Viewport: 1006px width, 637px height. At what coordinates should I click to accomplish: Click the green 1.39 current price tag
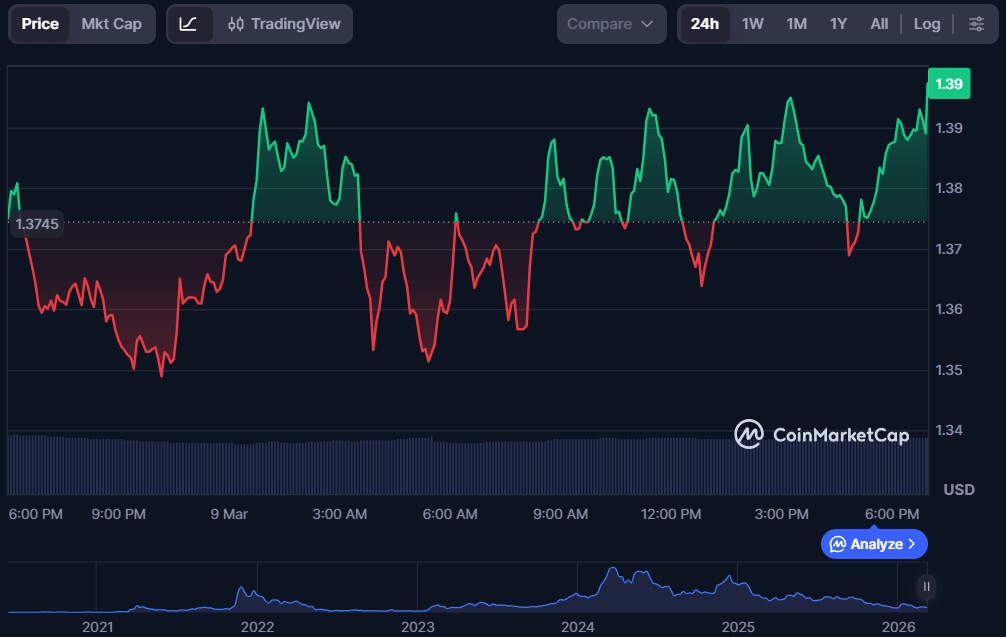pyautogui.click(x=948, y=84)
